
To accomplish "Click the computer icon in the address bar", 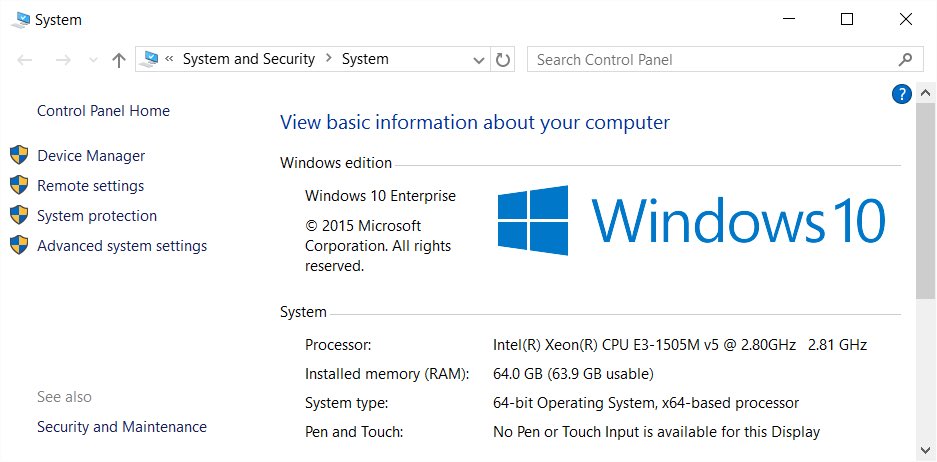I will pyautogui.click(x=150, y=59).
